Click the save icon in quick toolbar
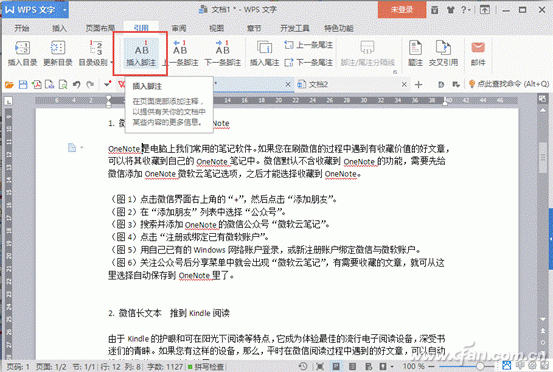This screenshot has height=372, width=553. point(23,85)
